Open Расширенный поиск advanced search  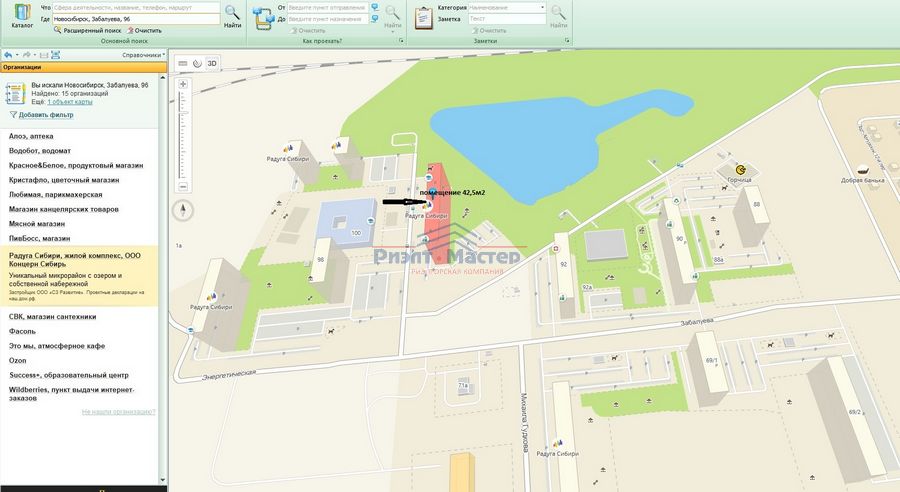click(x=87, y=30)
